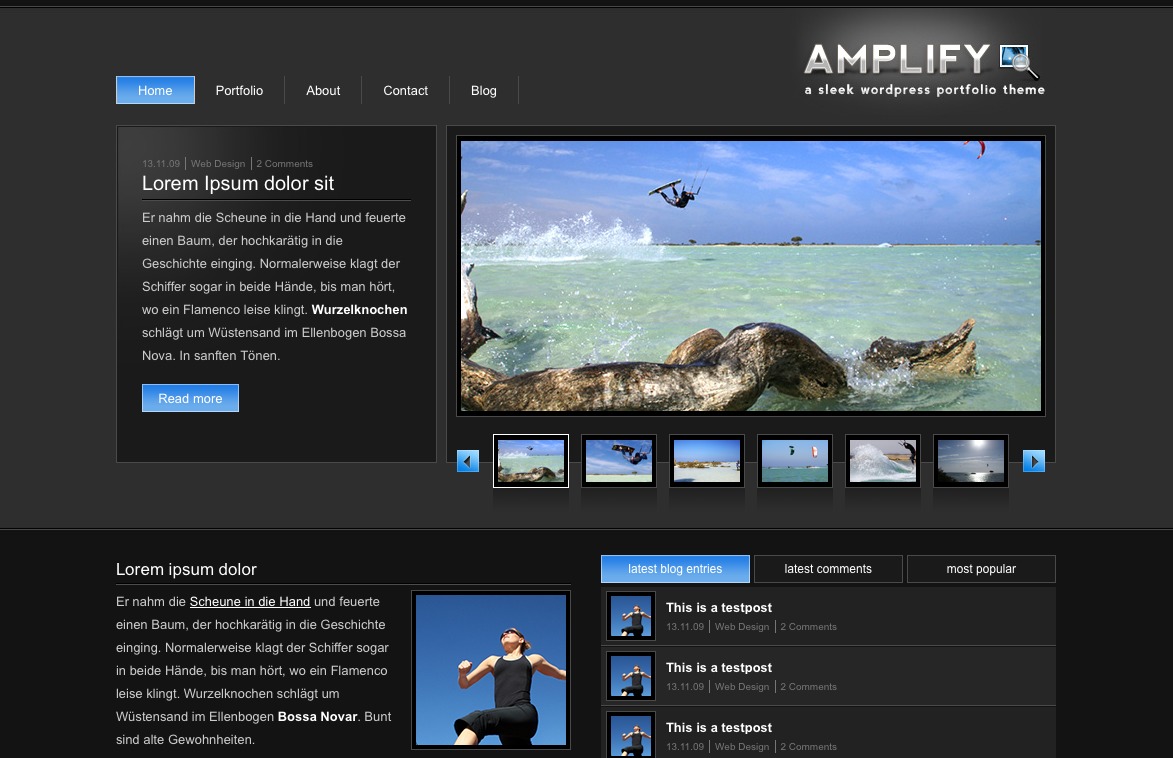The width and height of the screenshot is (1173, 758).
Task: Click the Amplify magnifier logo icon
Action: coord(1020,61)
